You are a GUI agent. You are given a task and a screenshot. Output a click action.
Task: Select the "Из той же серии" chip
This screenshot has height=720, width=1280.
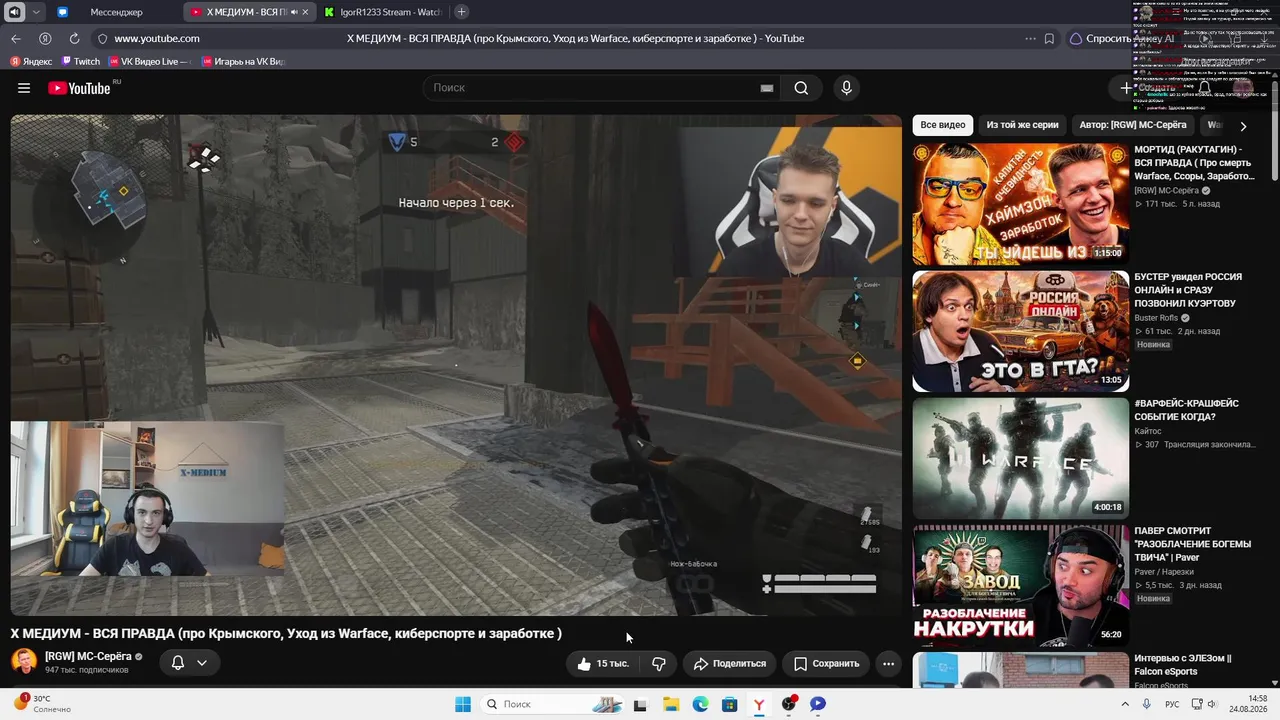(x=1022, y=125)
